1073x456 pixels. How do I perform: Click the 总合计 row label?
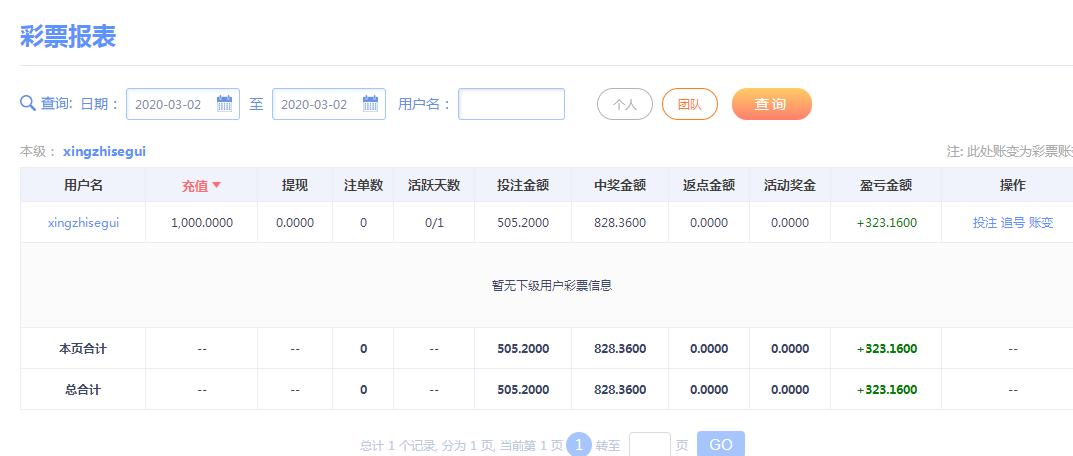pos(83,390)
